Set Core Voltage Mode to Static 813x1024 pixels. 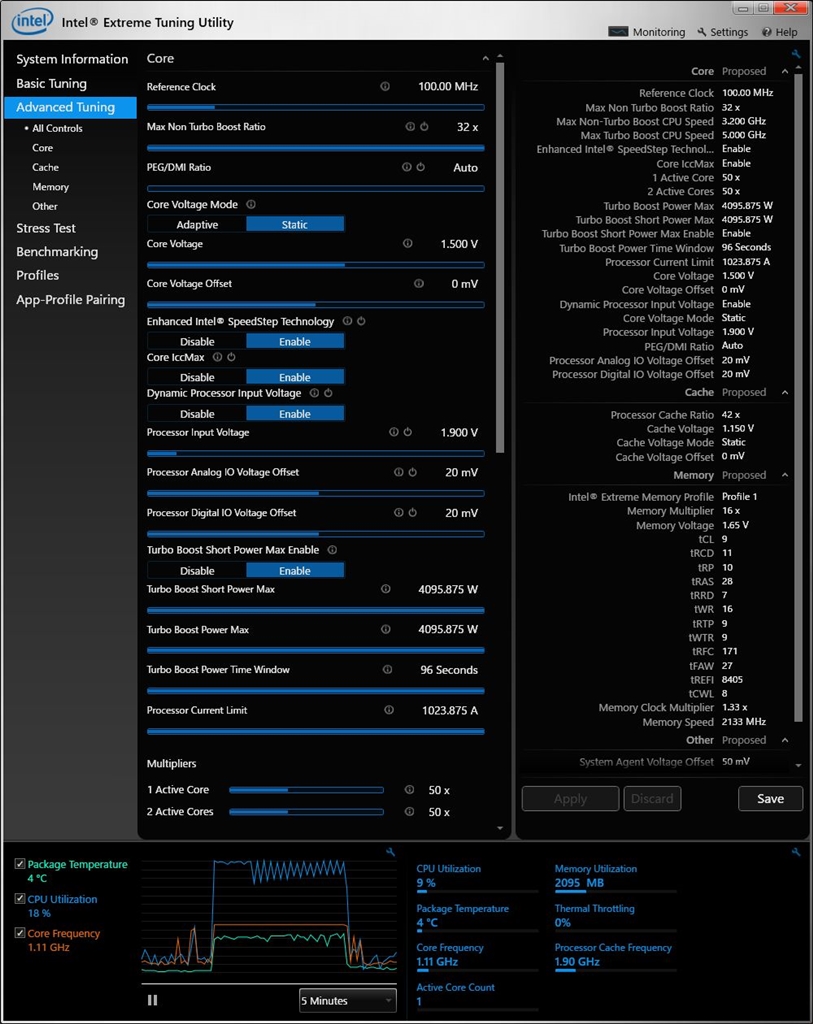point(295,225)
